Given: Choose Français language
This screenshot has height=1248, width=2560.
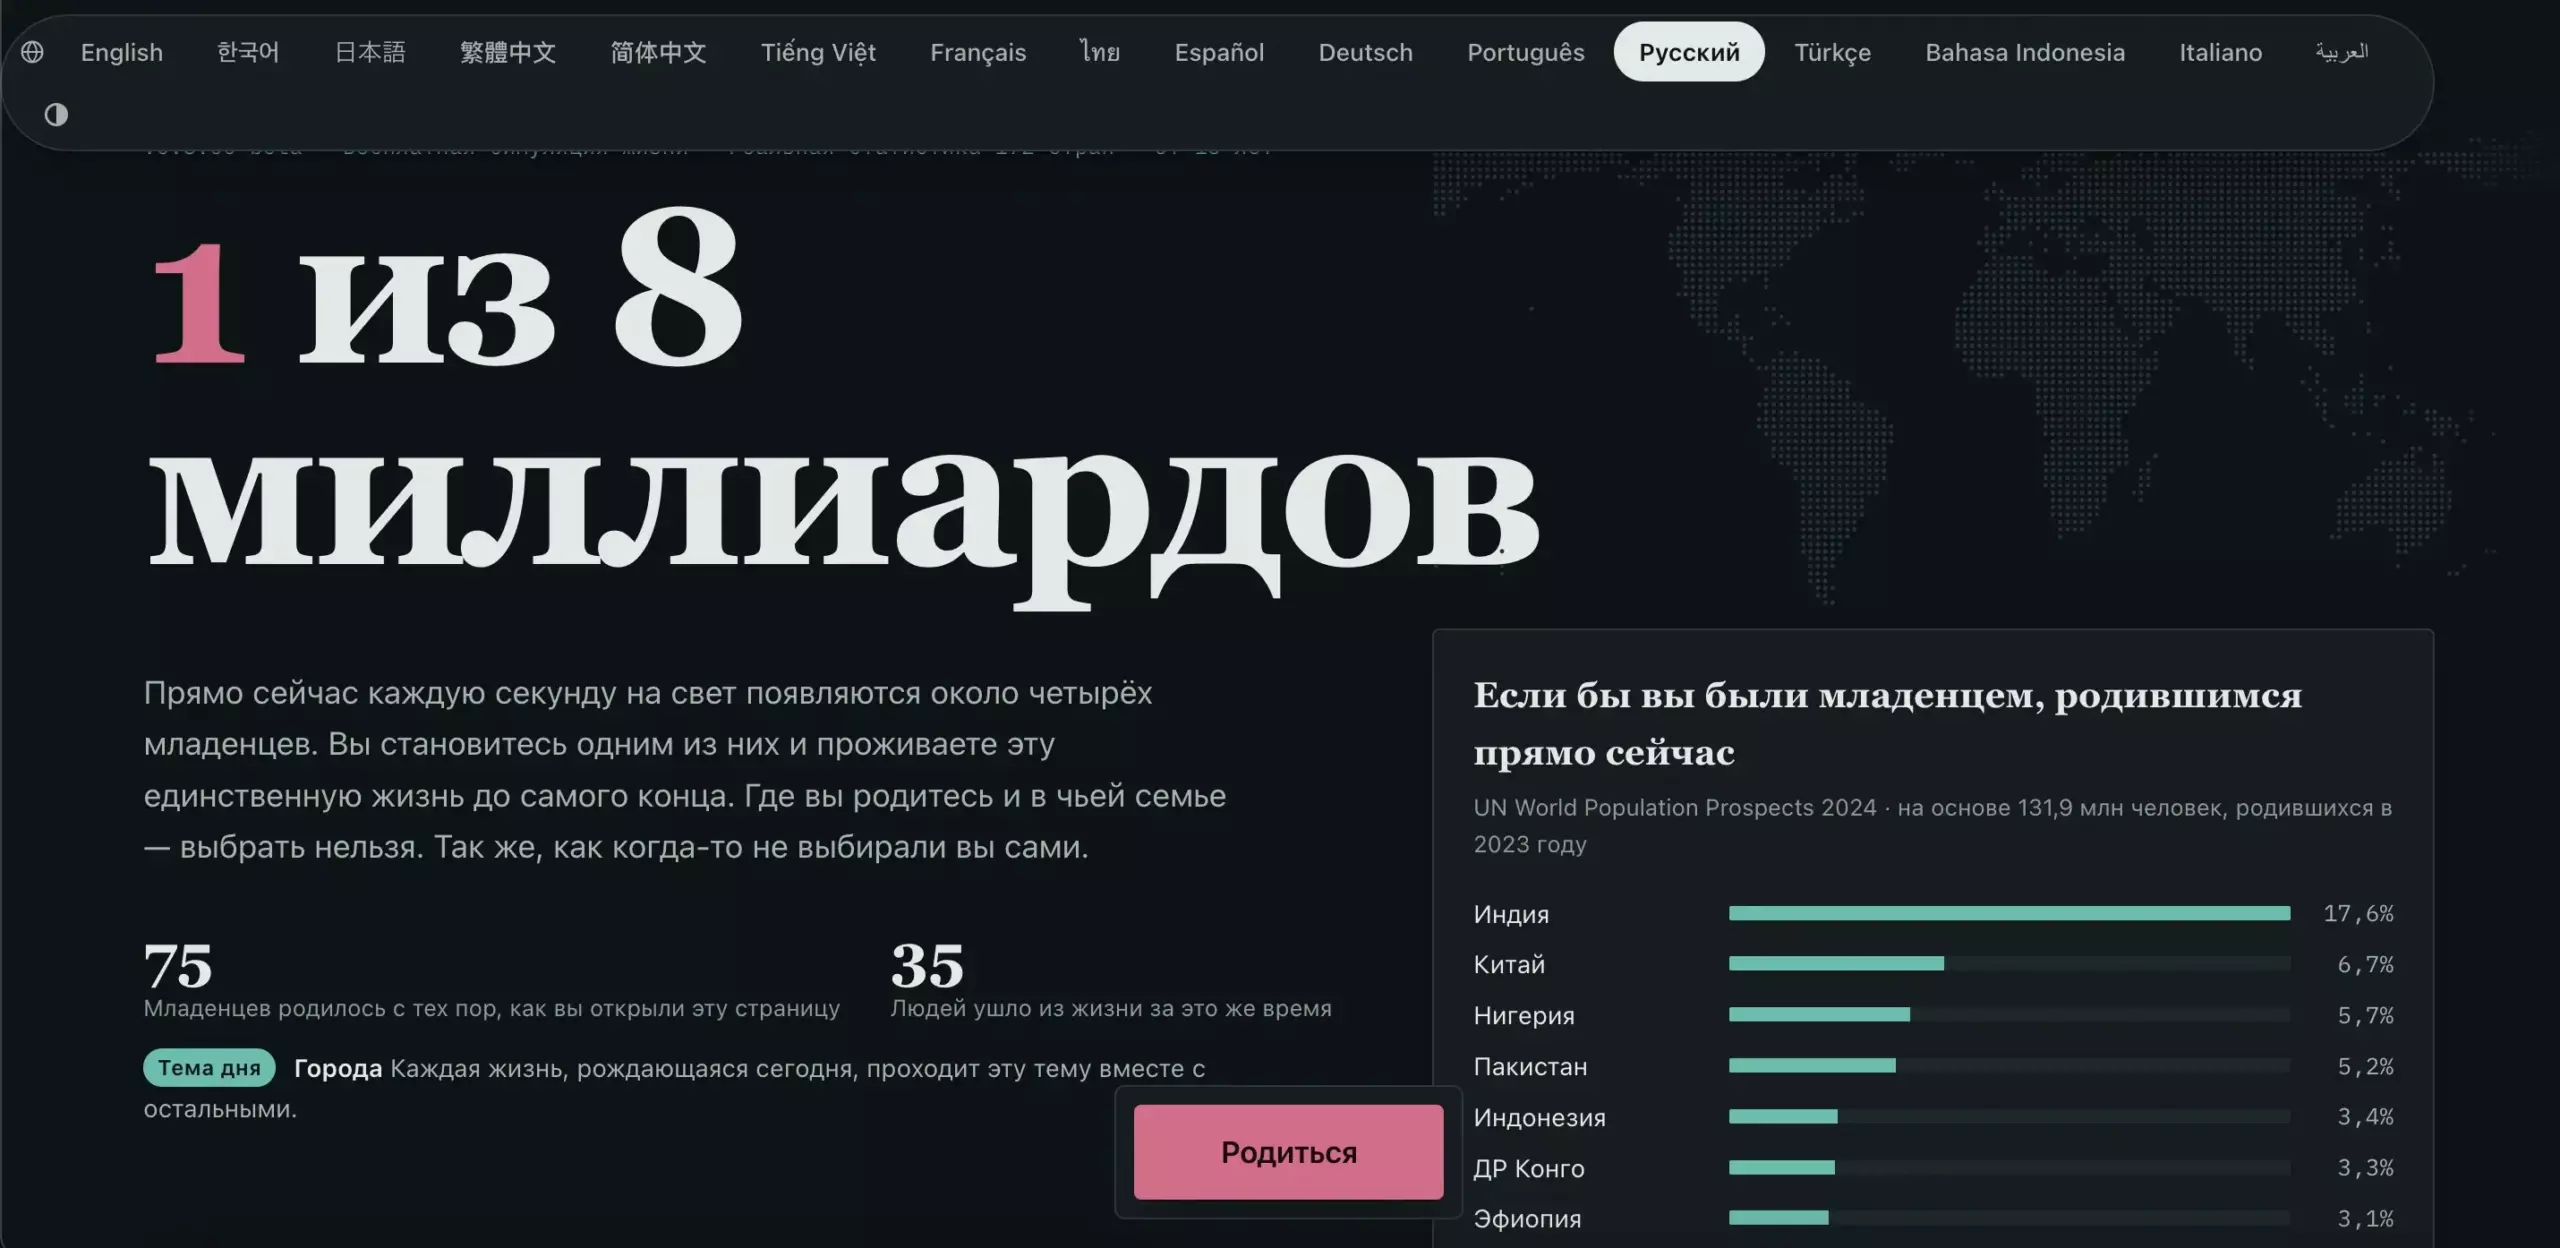Looking at the screenshot, I should [x=978, y=52].
